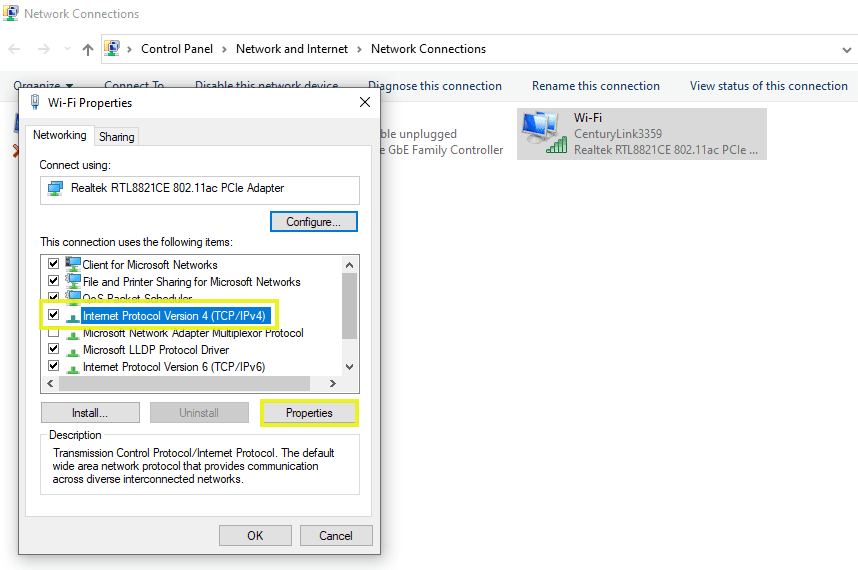
Task: Click the Realtek adapter icon in Connect using field
Action: coord(55,189)
